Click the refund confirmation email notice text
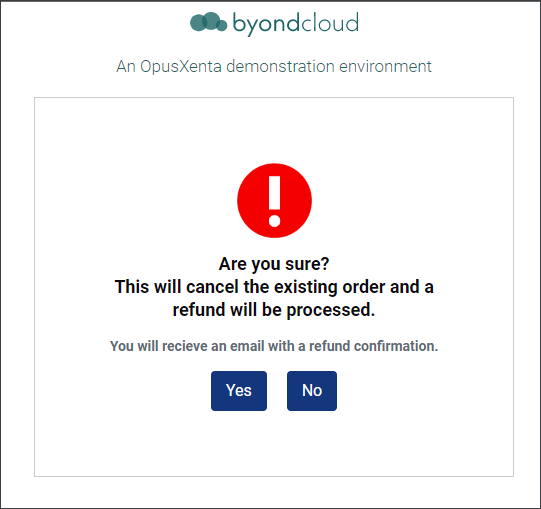This screenshot has height=509, width=541. [274, 346]
